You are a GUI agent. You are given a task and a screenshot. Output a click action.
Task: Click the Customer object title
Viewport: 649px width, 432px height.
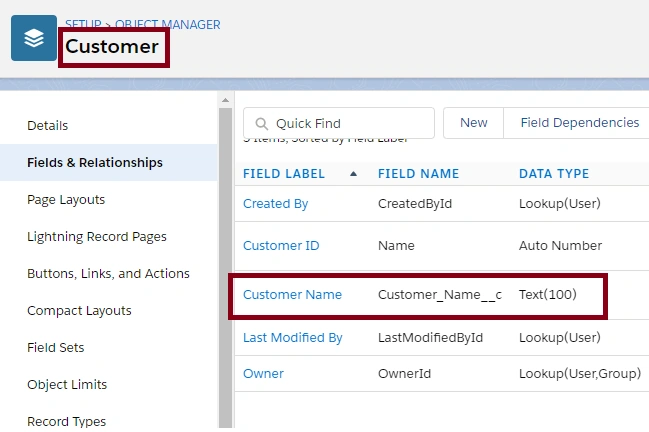point(112,46)
